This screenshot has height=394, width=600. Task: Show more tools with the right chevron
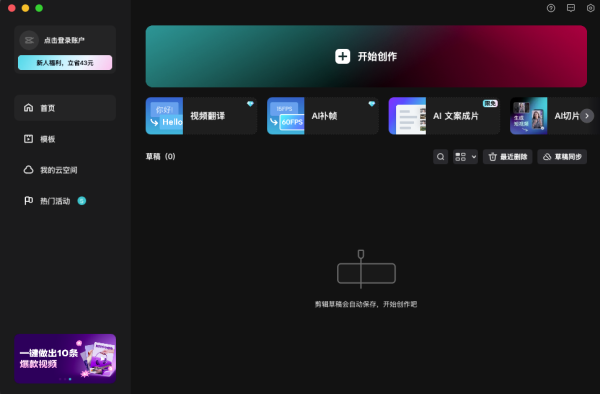(x=587, y=116)
